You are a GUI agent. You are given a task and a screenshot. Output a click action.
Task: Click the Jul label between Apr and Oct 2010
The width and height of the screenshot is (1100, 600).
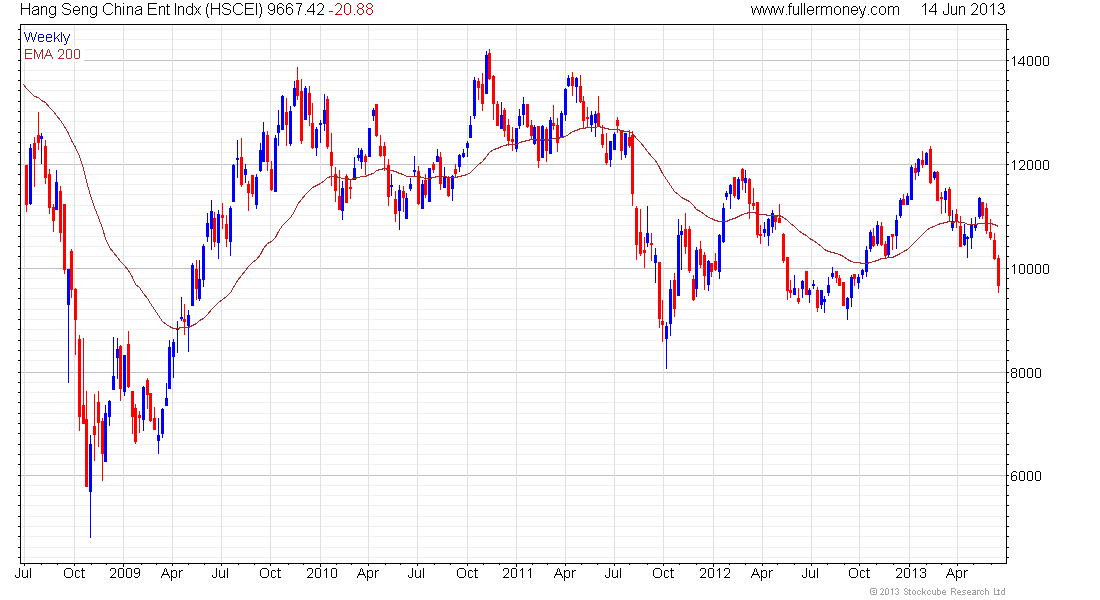pyautogui.click(x=416, y=573)
